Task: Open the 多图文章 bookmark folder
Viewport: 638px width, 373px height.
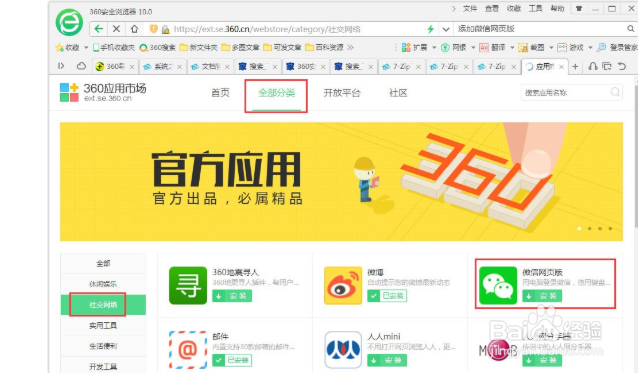Action: point(240,48)
